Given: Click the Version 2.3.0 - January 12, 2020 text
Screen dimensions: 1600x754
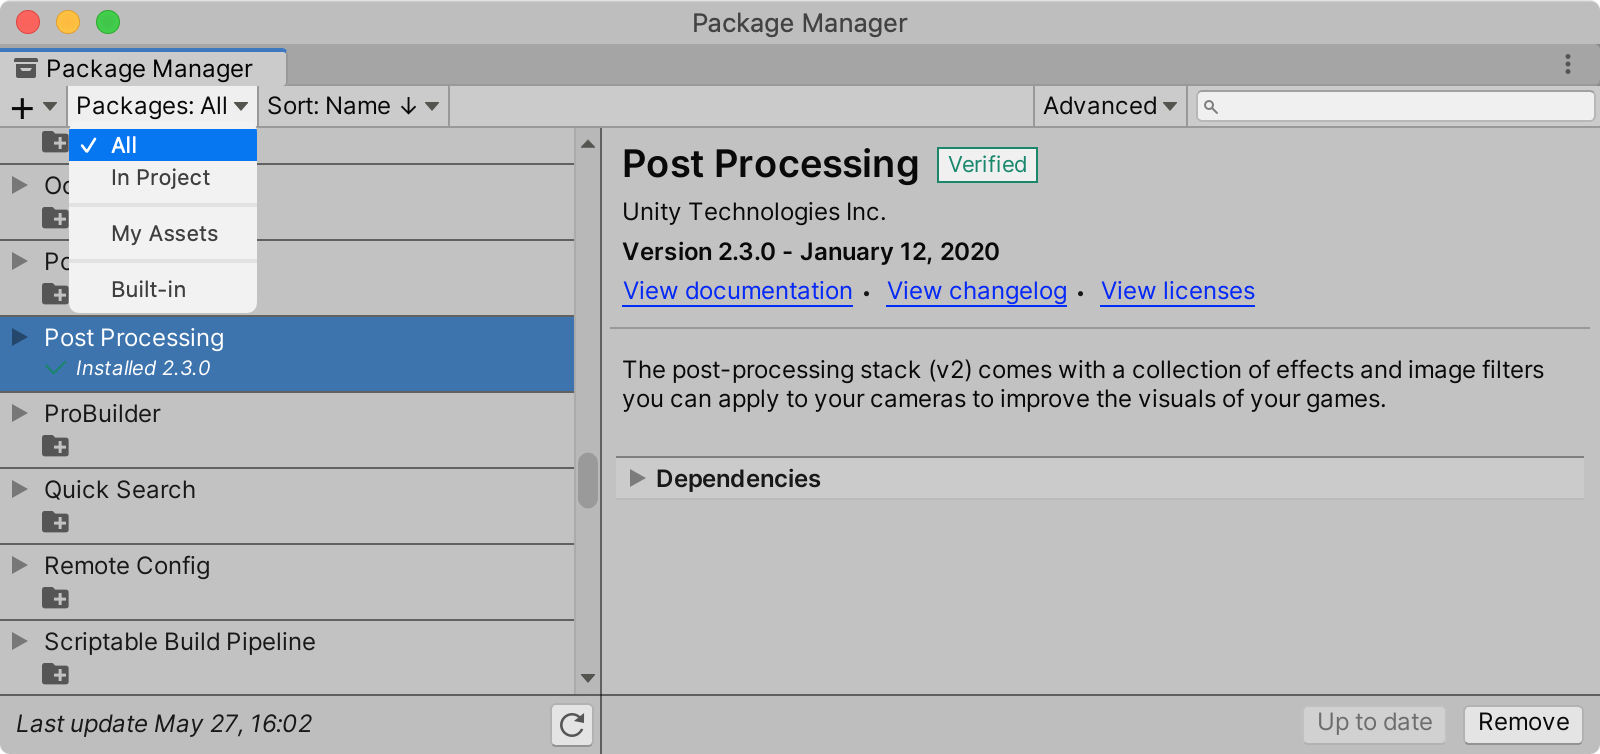Looking at the screenshot, I should 811,252.
